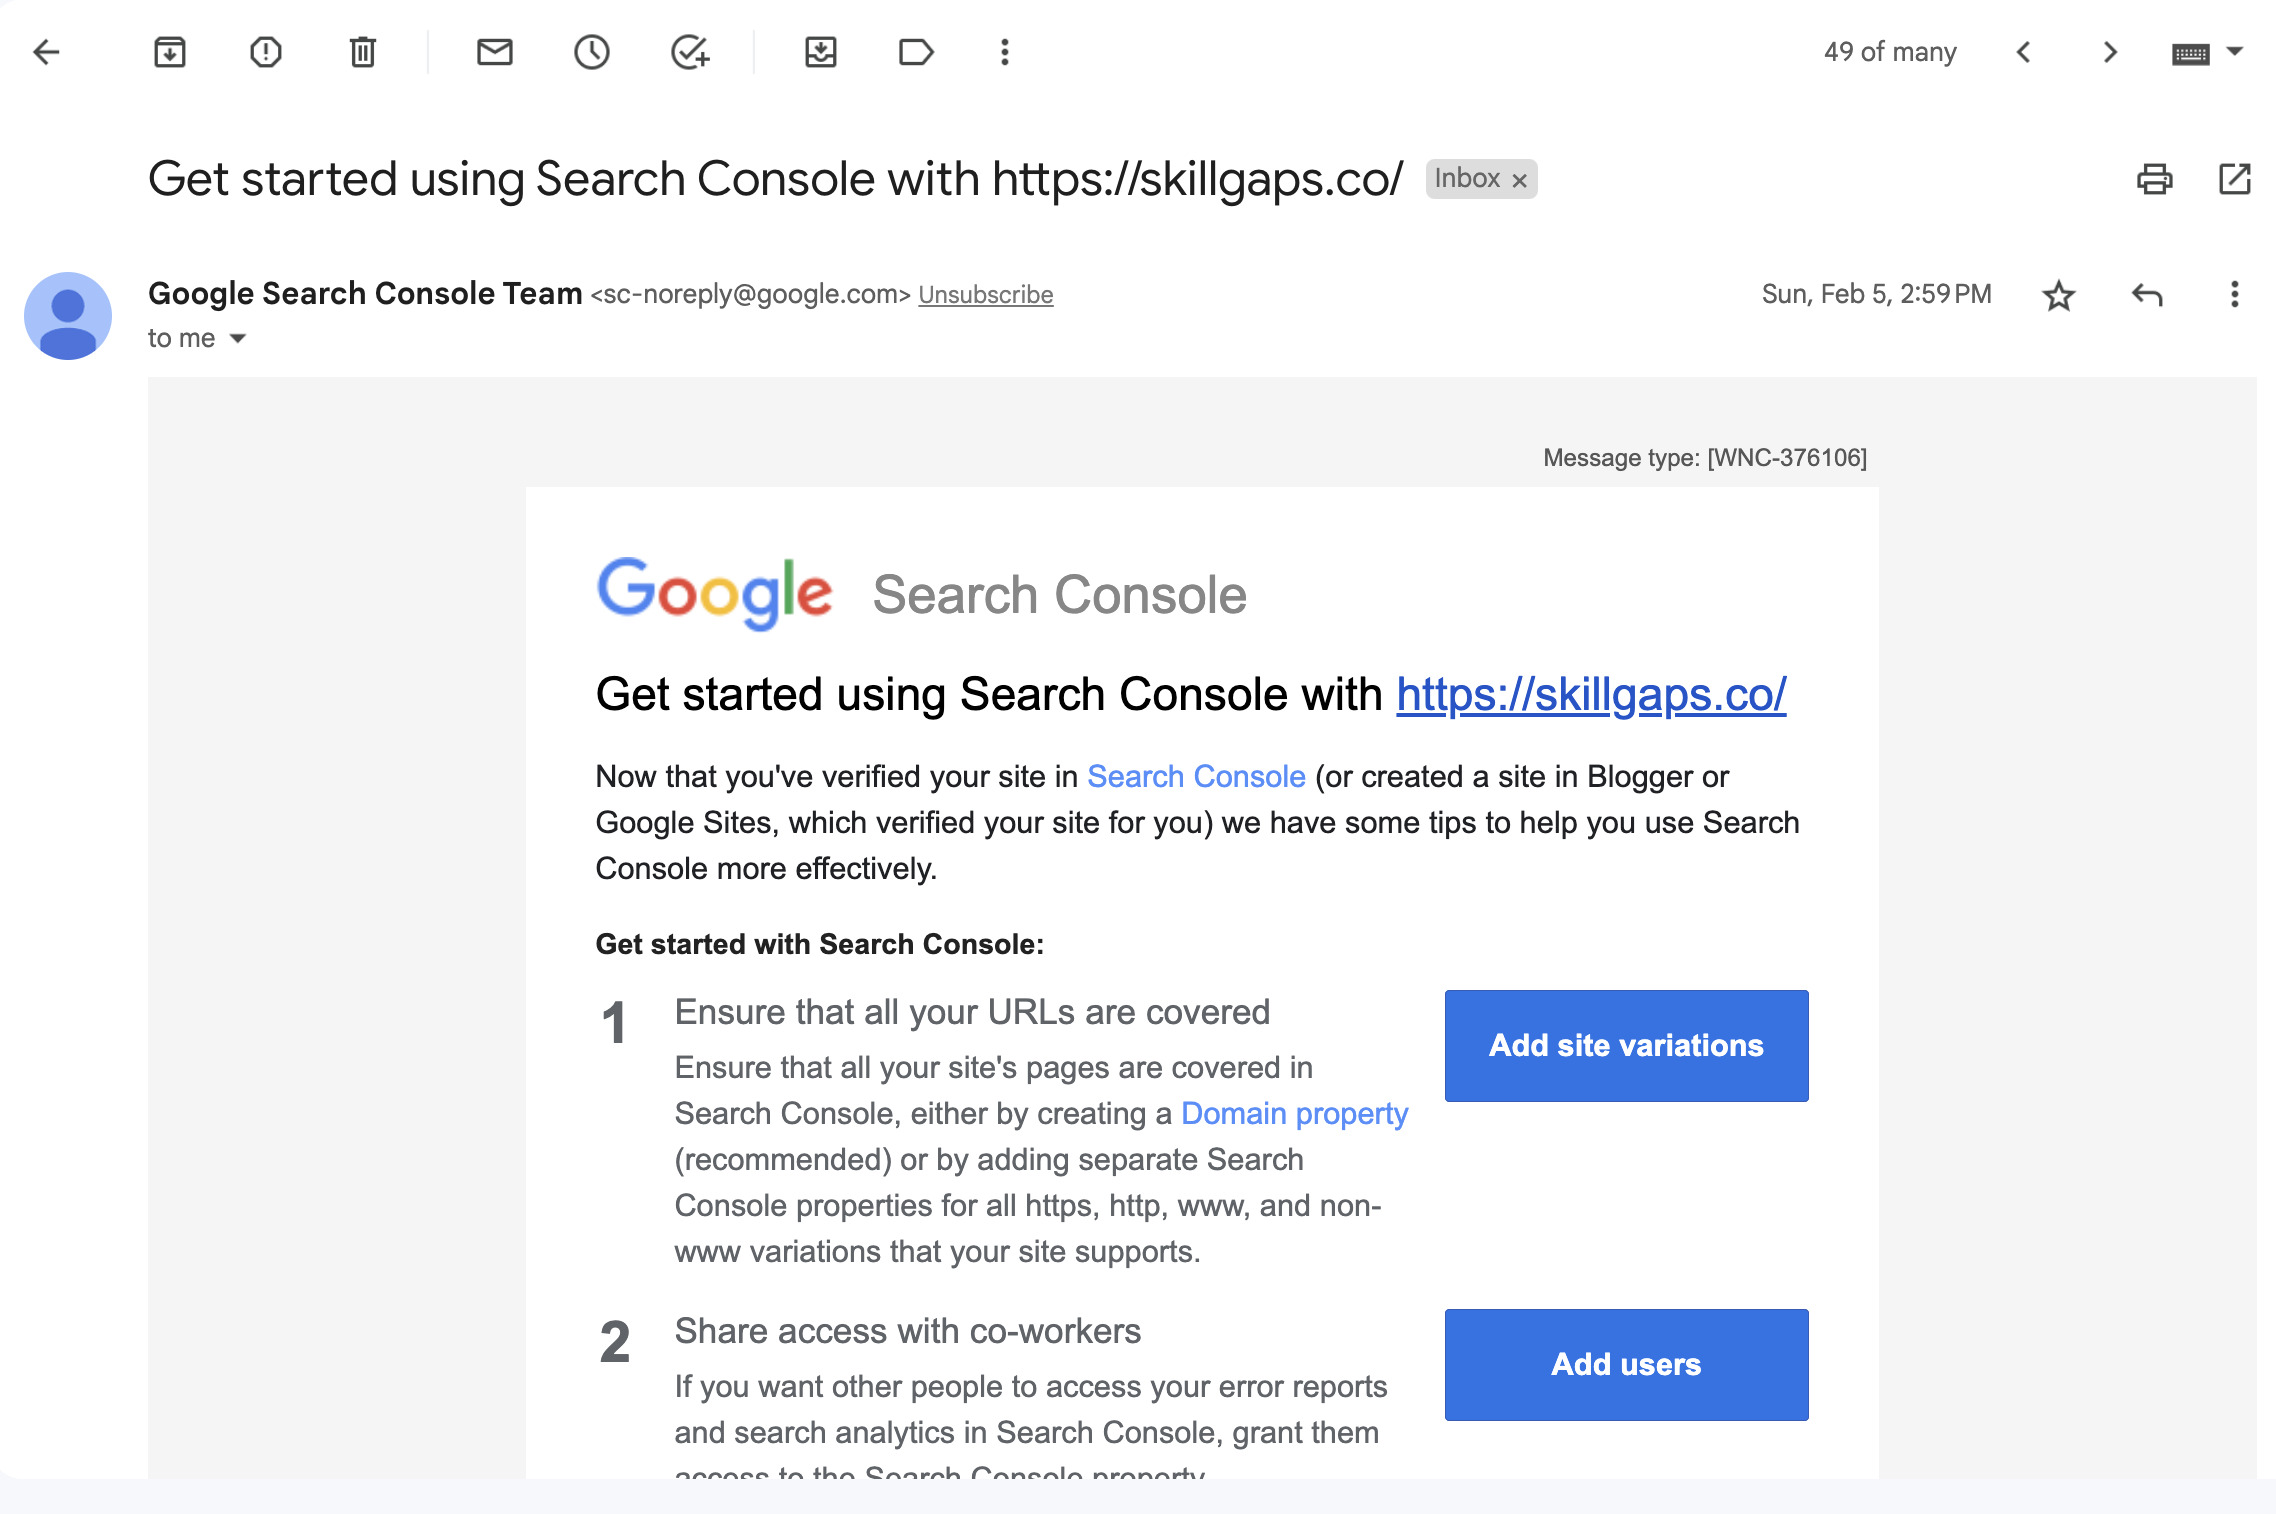The height and width of the screenshot is (1514, 2276).
Task: Mark the email as unread
Action: tap(494, 52)
